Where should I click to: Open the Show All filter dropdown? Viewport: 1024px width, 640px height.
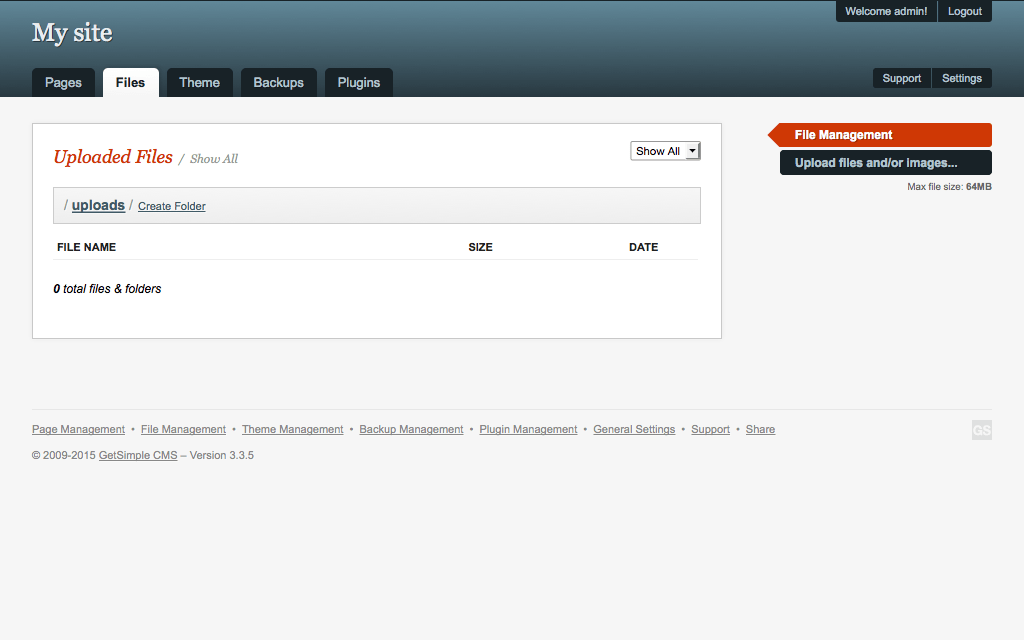665,151
